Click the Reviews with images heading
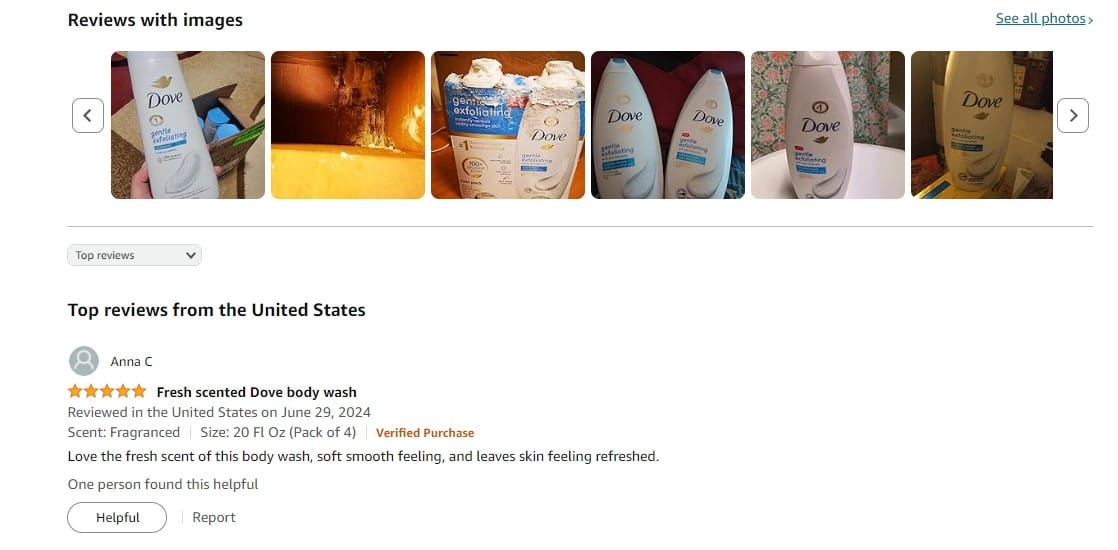1118x550 pixels. click(x=155, y=20)
